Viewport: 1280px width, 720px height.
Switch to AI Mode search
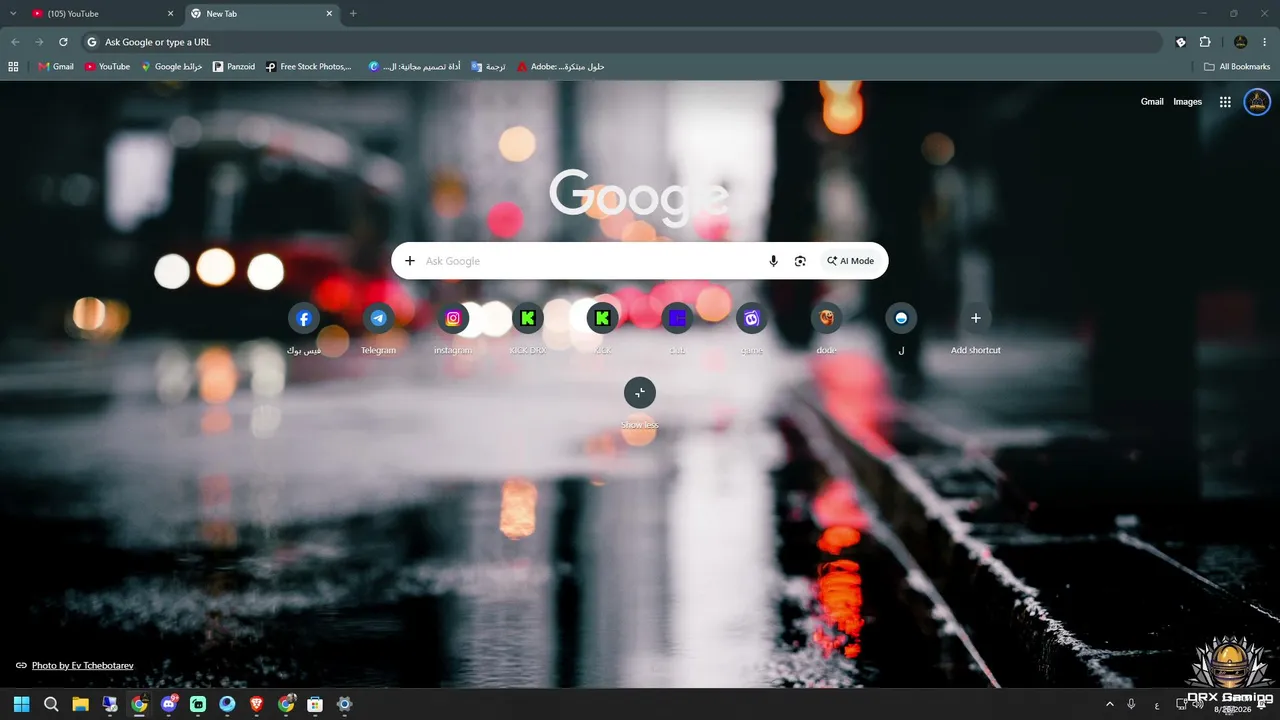click(x=850, y=261)
